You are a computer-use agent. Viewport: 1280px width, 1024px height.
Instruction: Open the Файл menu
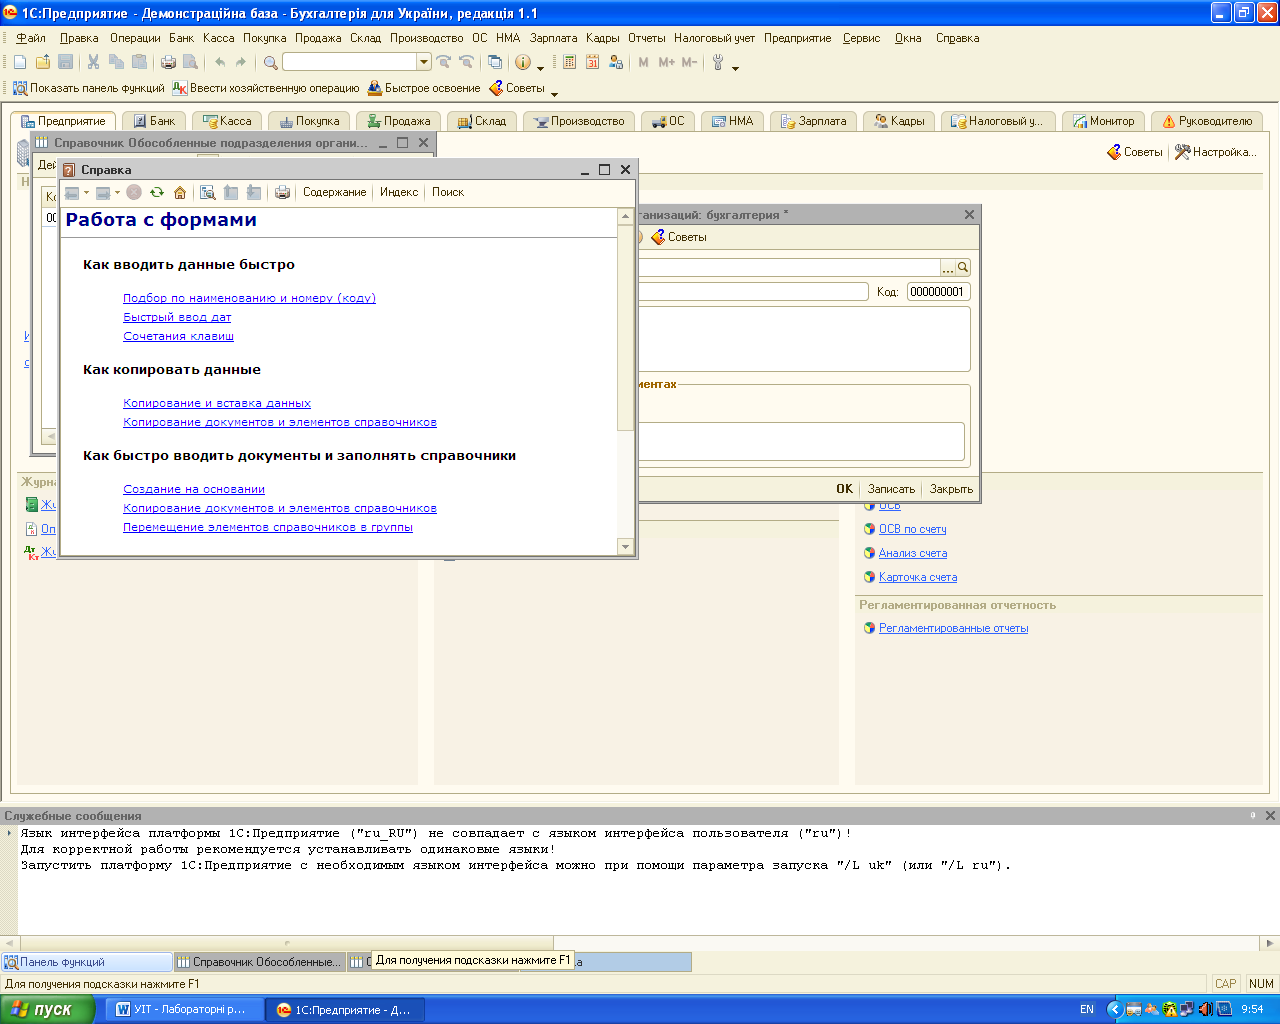[x=31, y=38]
